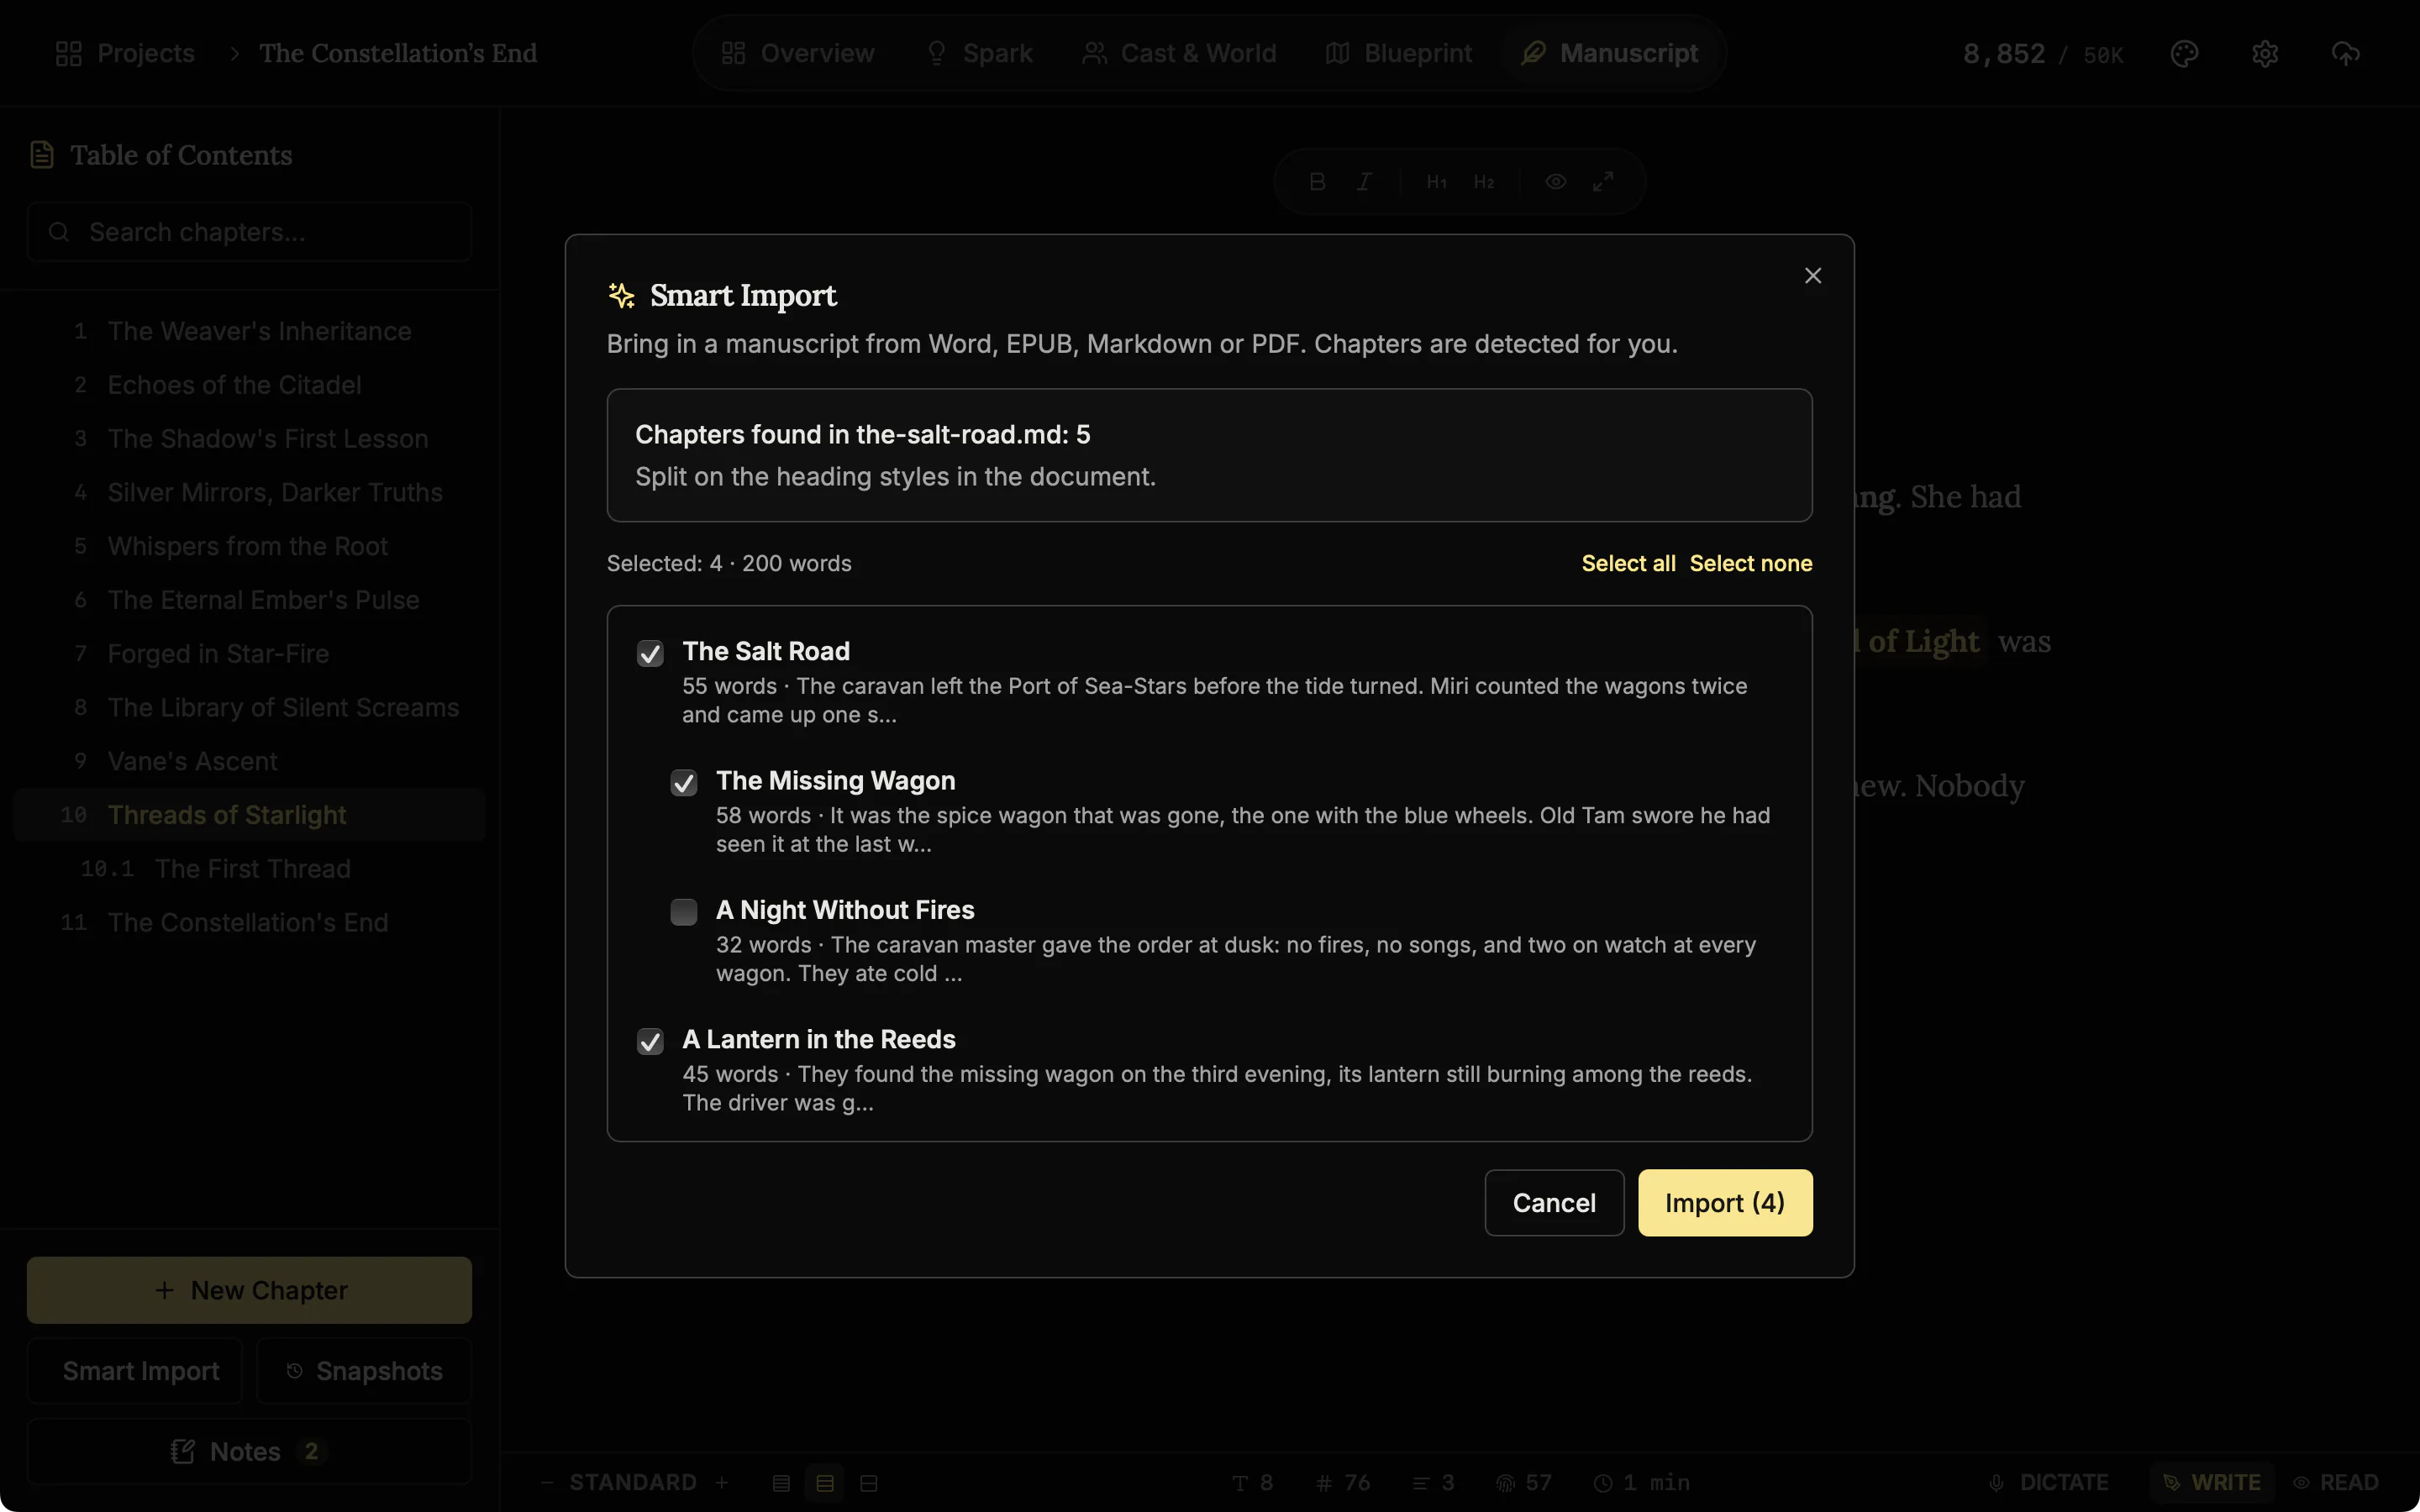2420x1512 pixels.
Task: Open the Blueprint tab
Action: pos(1398,53)
